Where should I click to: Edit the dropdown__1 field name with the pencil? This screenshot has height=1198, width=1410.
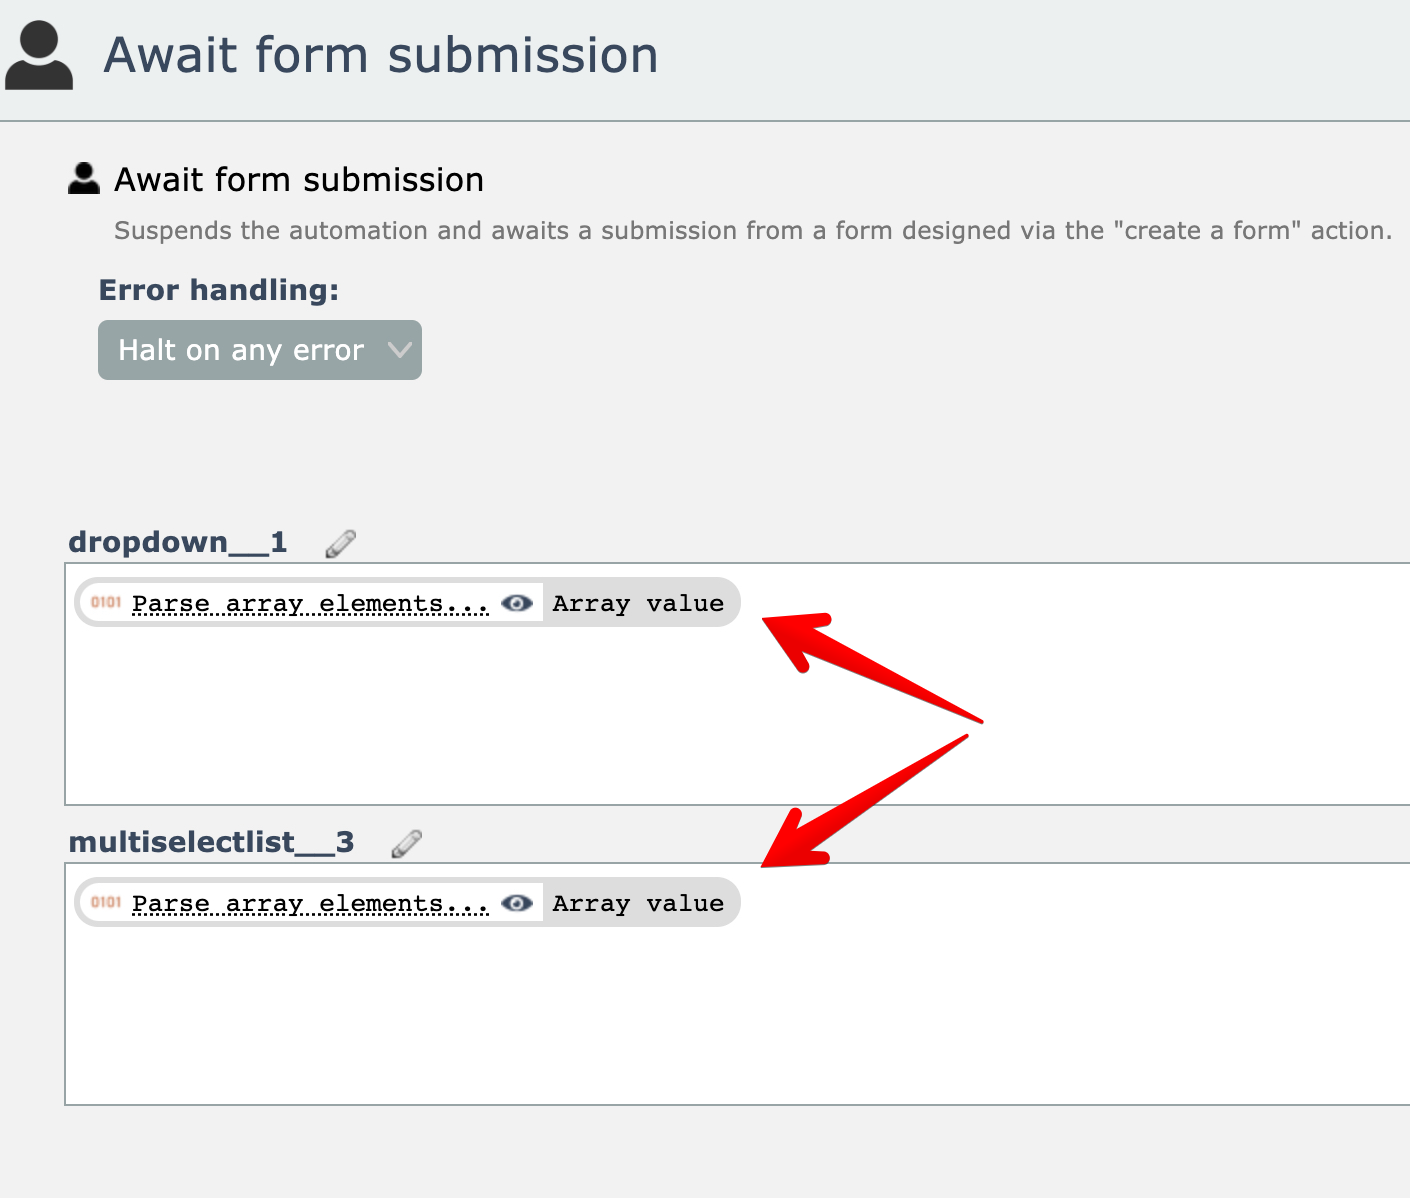coord(341,543)
